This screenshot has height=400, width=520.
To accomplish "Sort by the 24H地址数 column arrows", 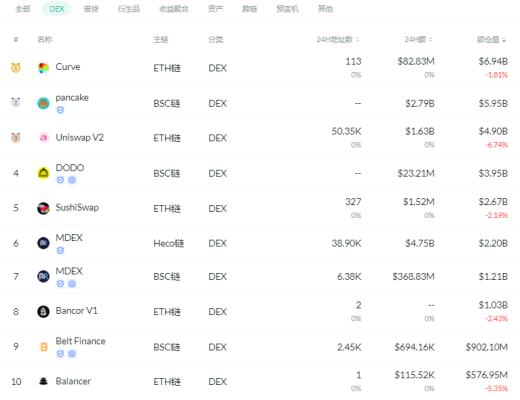I will click(x=358, y=40).
